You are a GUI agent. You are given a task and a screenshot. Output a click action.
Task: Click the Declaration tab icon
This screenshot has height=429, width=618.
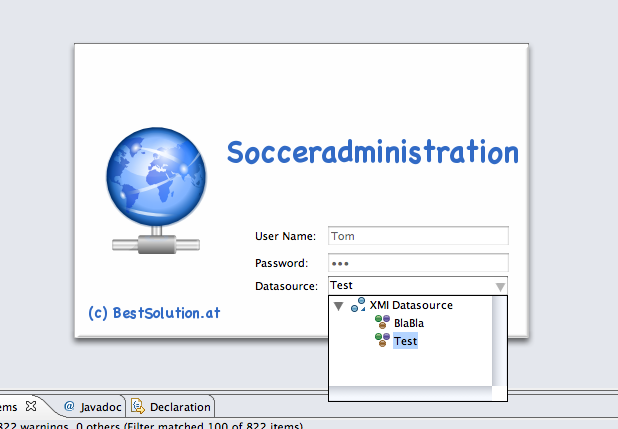[x=138, y=406]
